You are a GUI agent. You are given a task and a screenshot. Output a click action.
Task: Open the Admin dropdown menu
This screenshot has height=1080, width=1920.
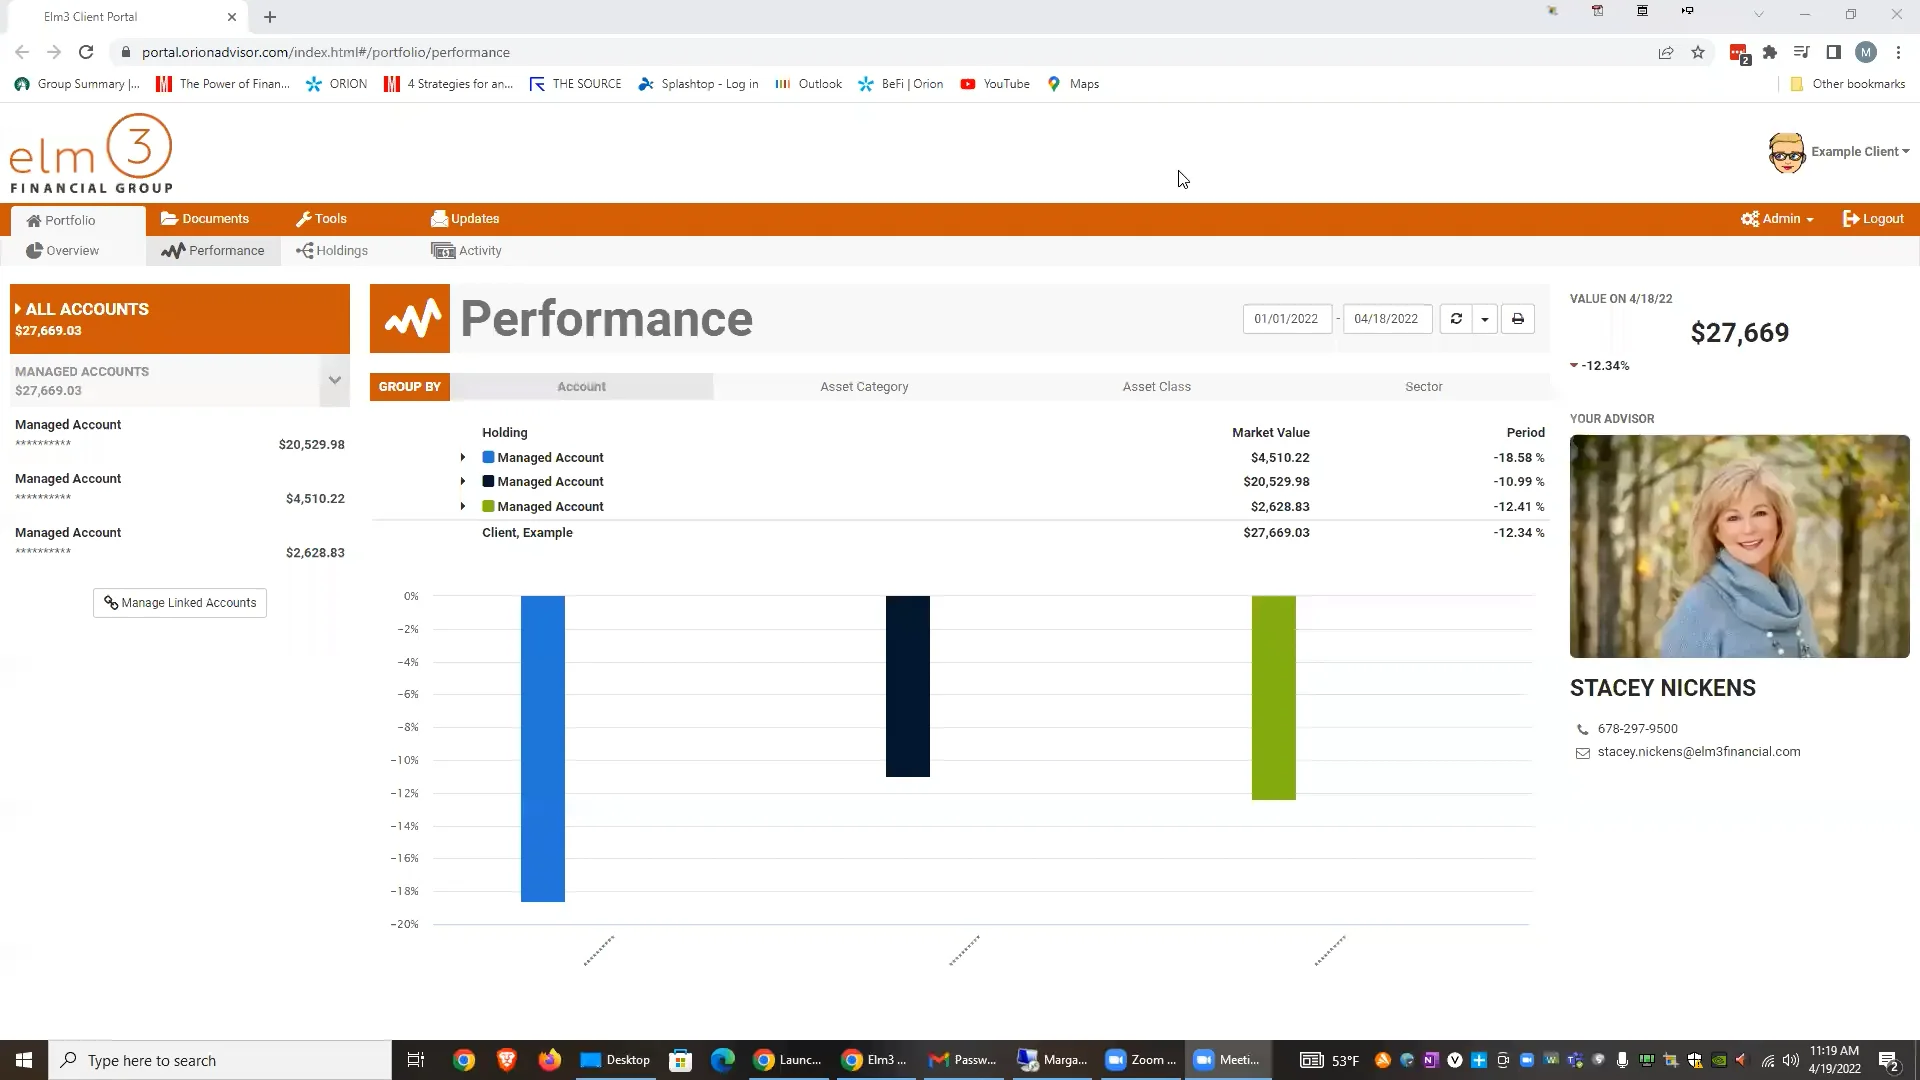click(1777, 219)
